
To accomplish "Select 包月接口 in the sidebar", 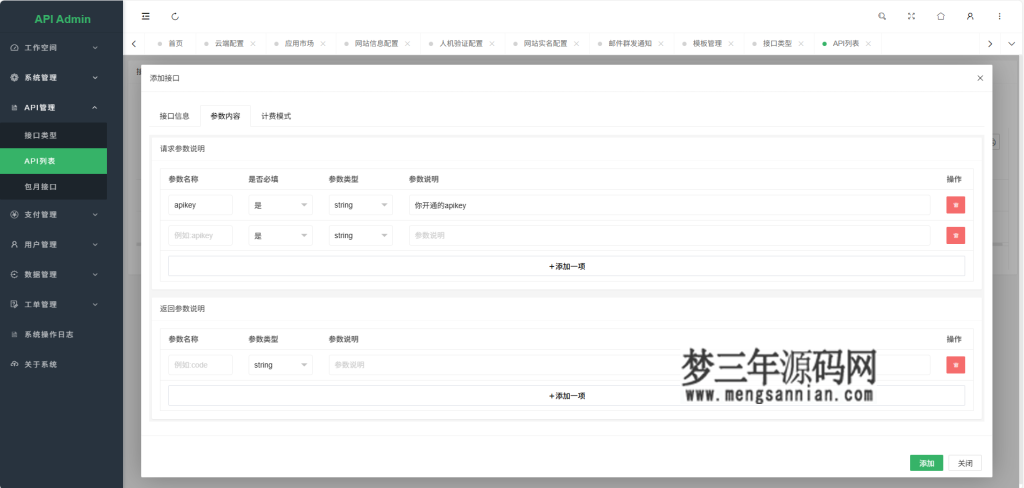I will (54, 186).
